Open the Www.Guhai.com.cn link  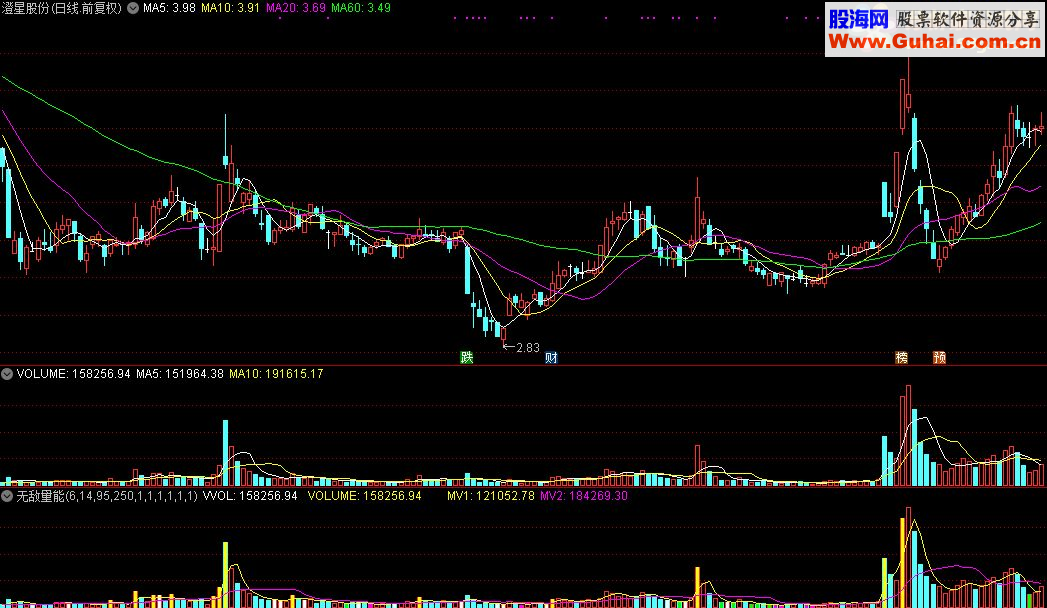click(935, 42)
